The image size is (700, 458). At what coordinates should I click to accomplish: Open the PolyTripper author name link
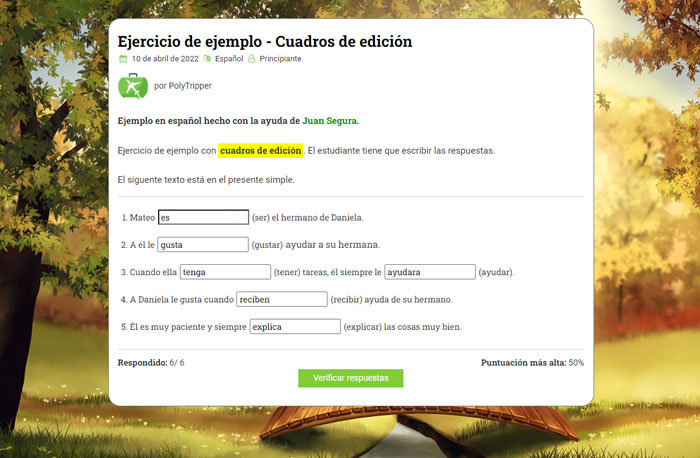point(183,86)
